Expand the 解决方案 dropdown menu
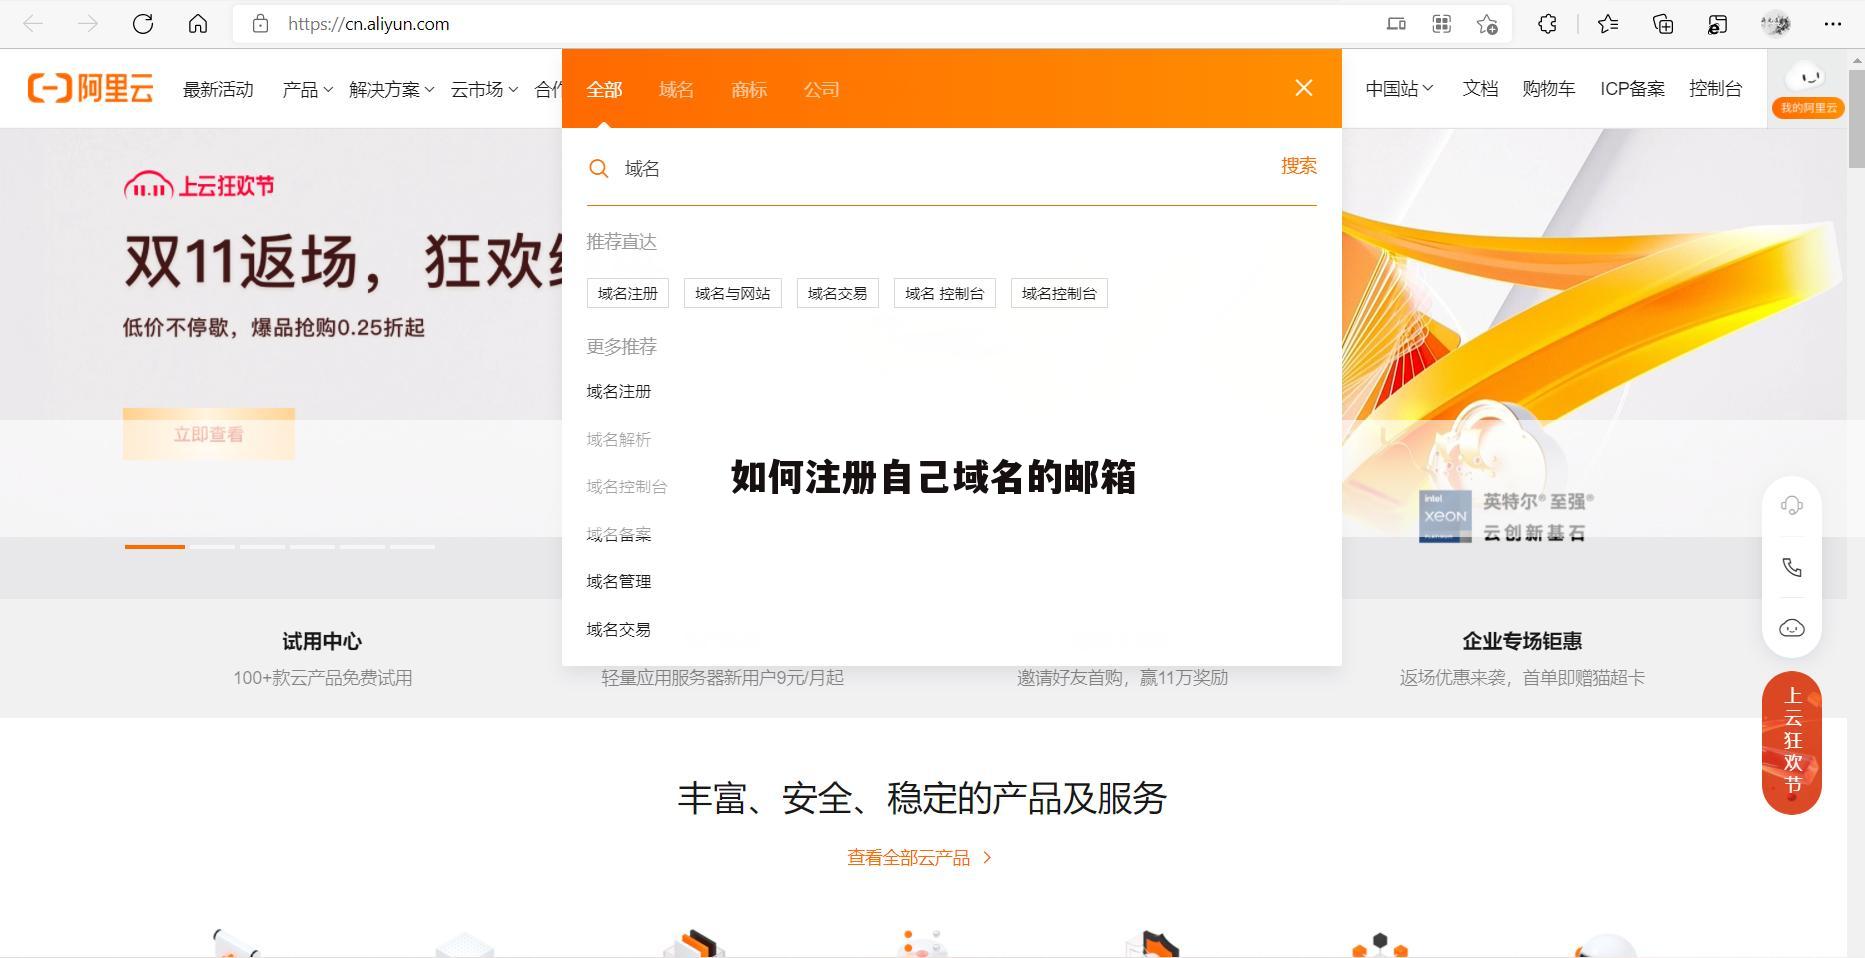 (391, 89)
